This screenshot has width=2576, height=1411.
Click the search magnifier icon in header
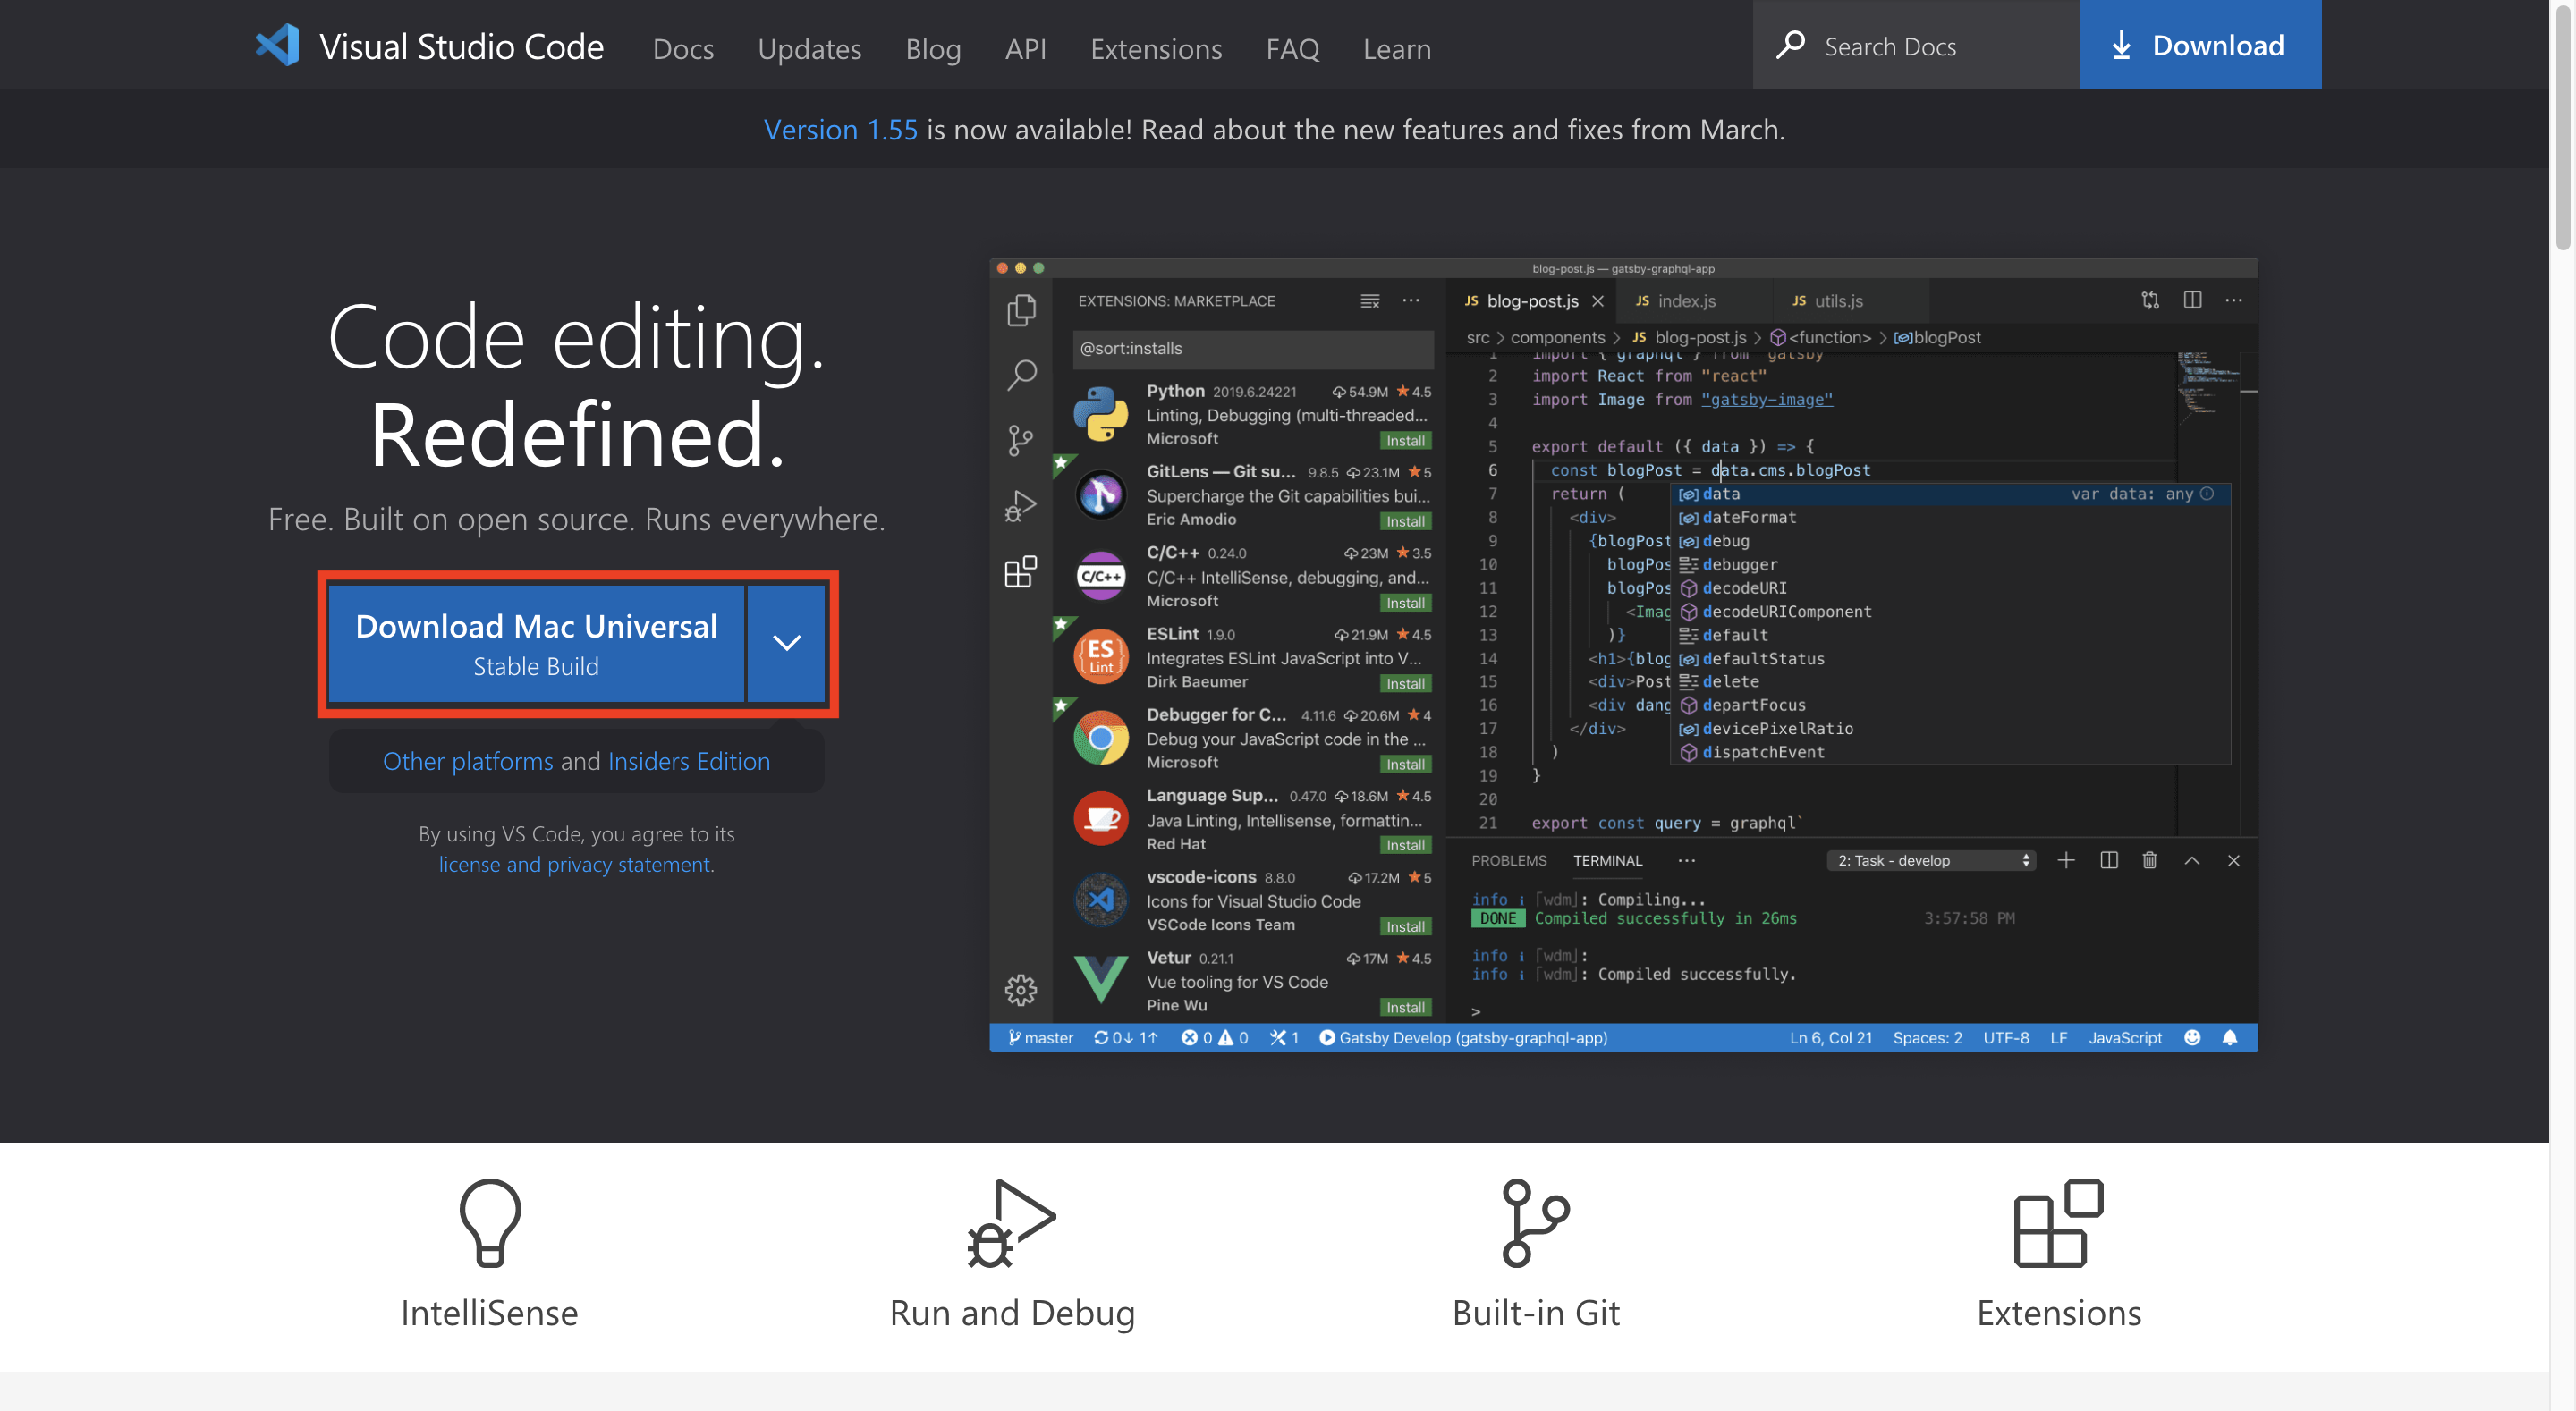[1790, 46]
